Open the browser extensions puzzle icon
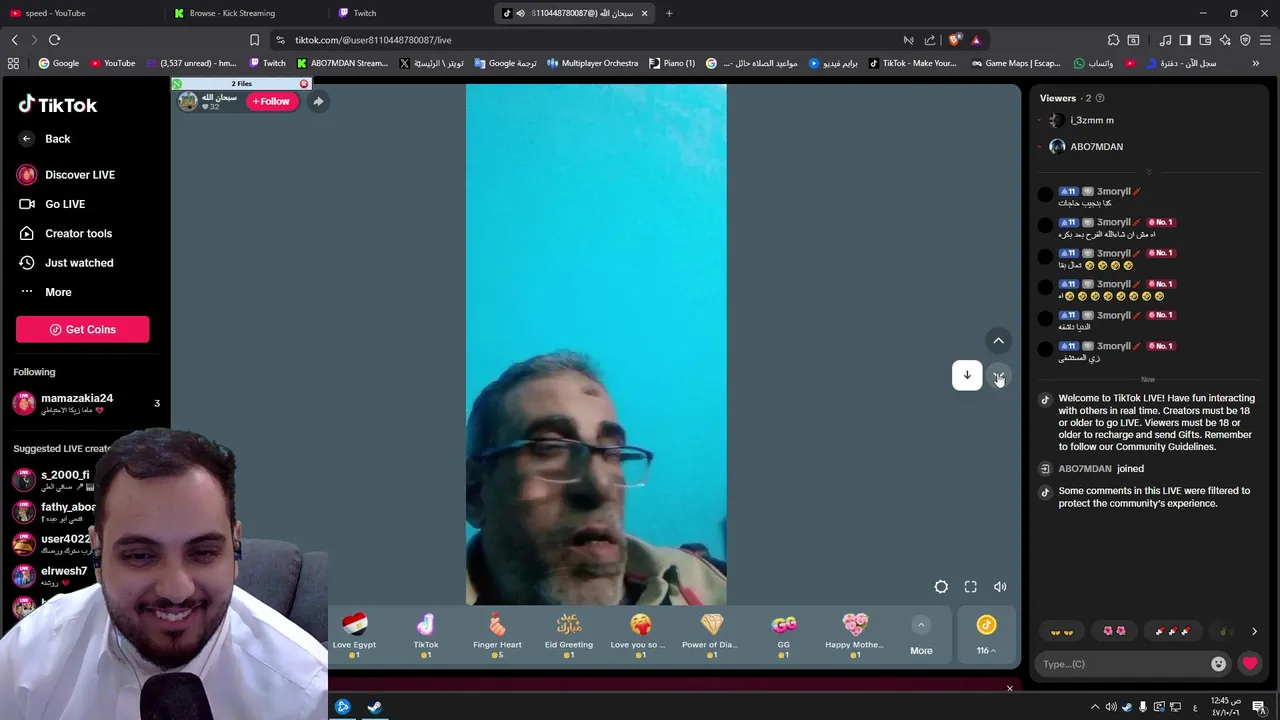The height and width of the screenshot is (720, 1280). [x=1113, y=40]
